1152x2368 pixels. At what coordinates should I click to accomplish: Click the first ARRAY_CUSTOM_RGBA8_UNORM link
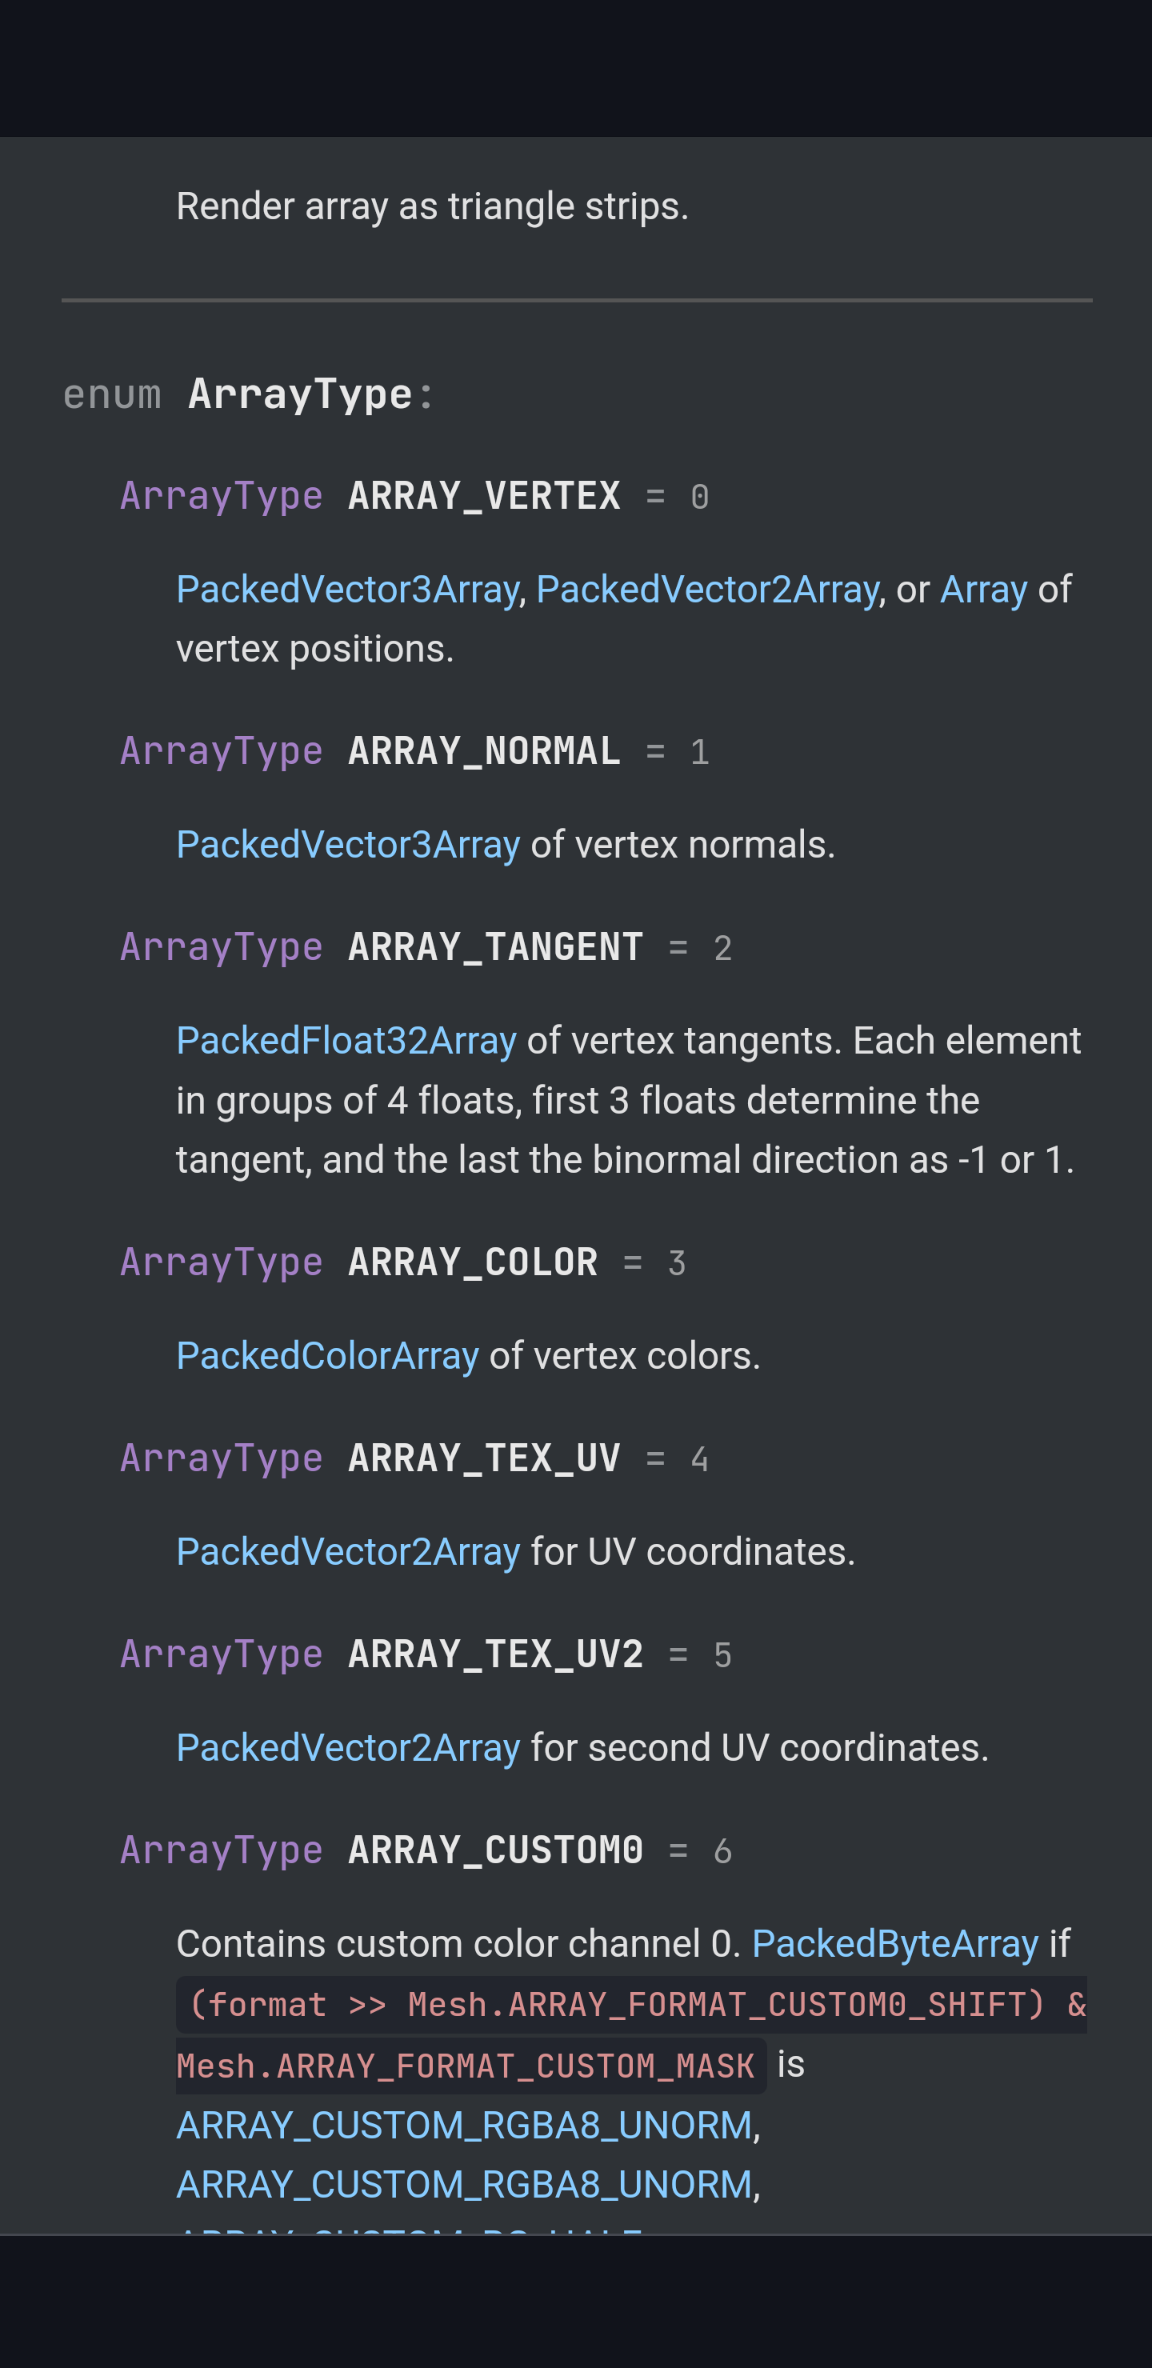(465, 2125)
